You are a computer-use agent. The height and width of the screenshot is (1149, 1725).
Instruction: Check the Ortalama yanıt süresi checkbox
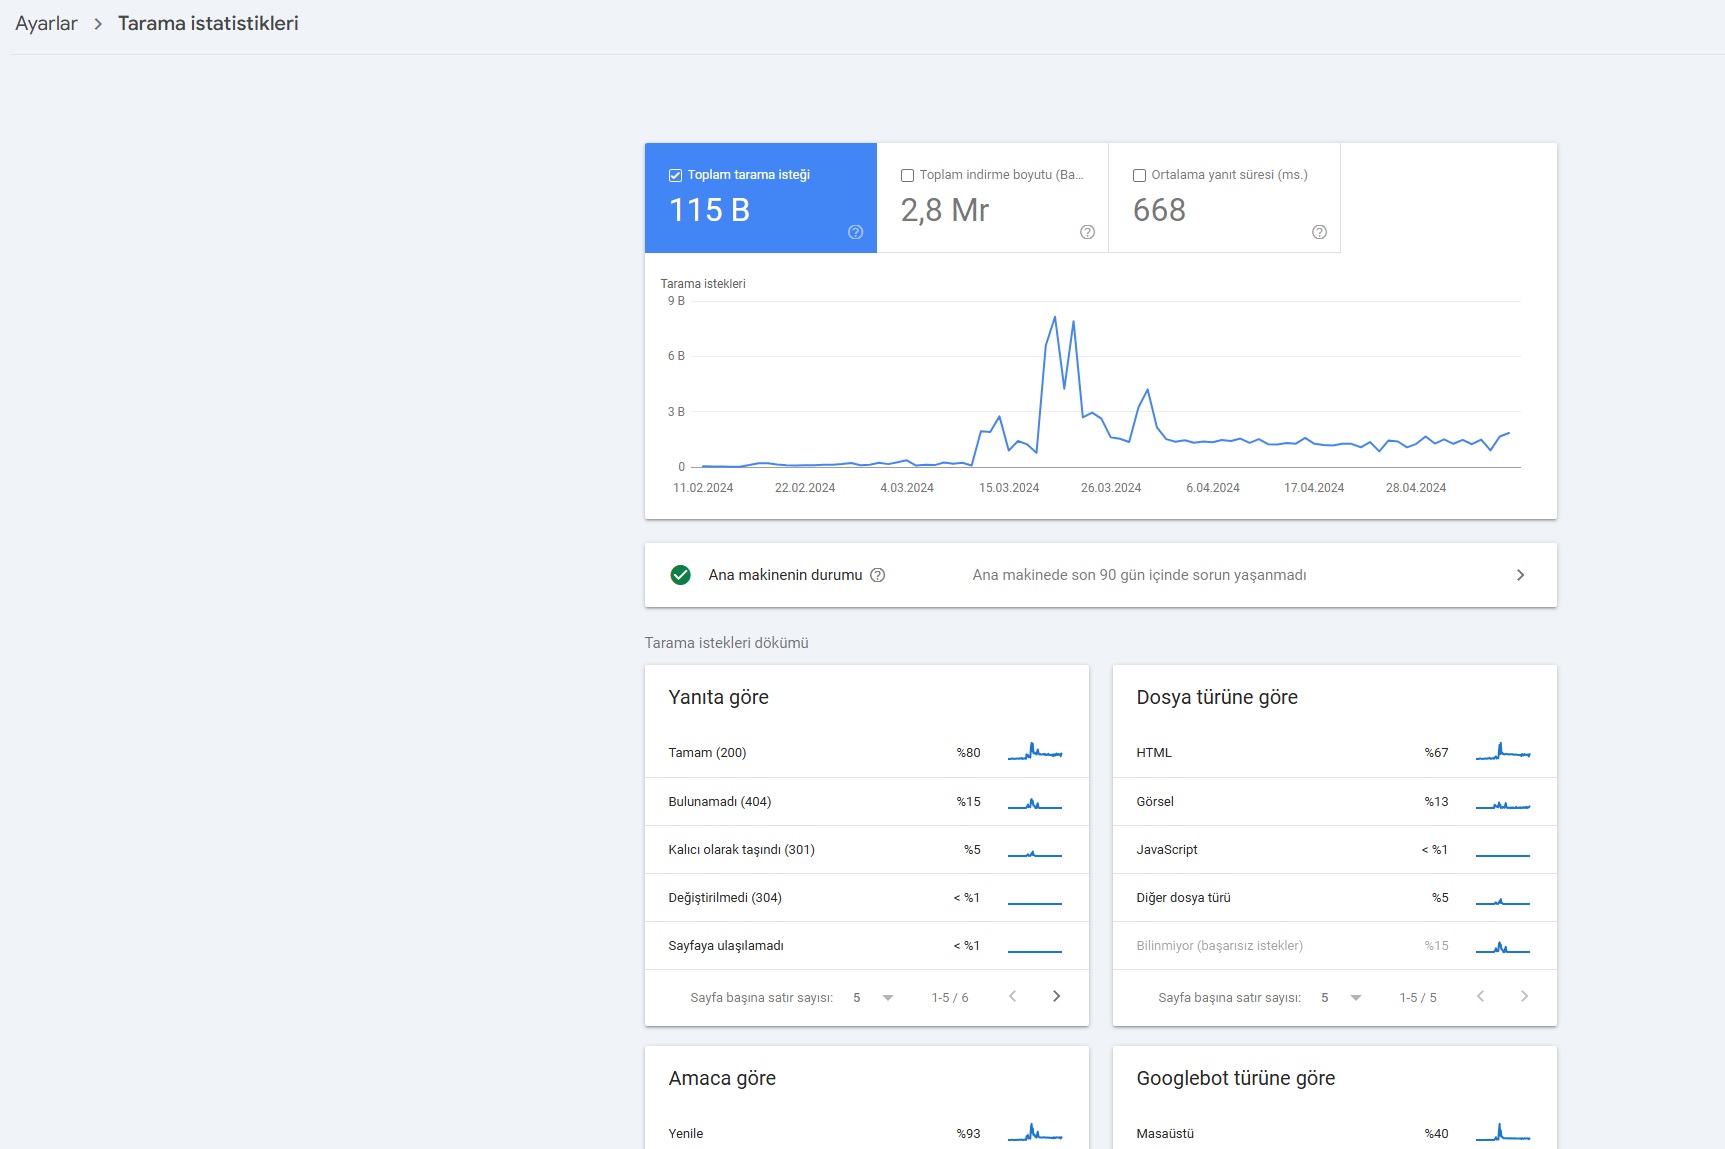(x=1139, y=175)
